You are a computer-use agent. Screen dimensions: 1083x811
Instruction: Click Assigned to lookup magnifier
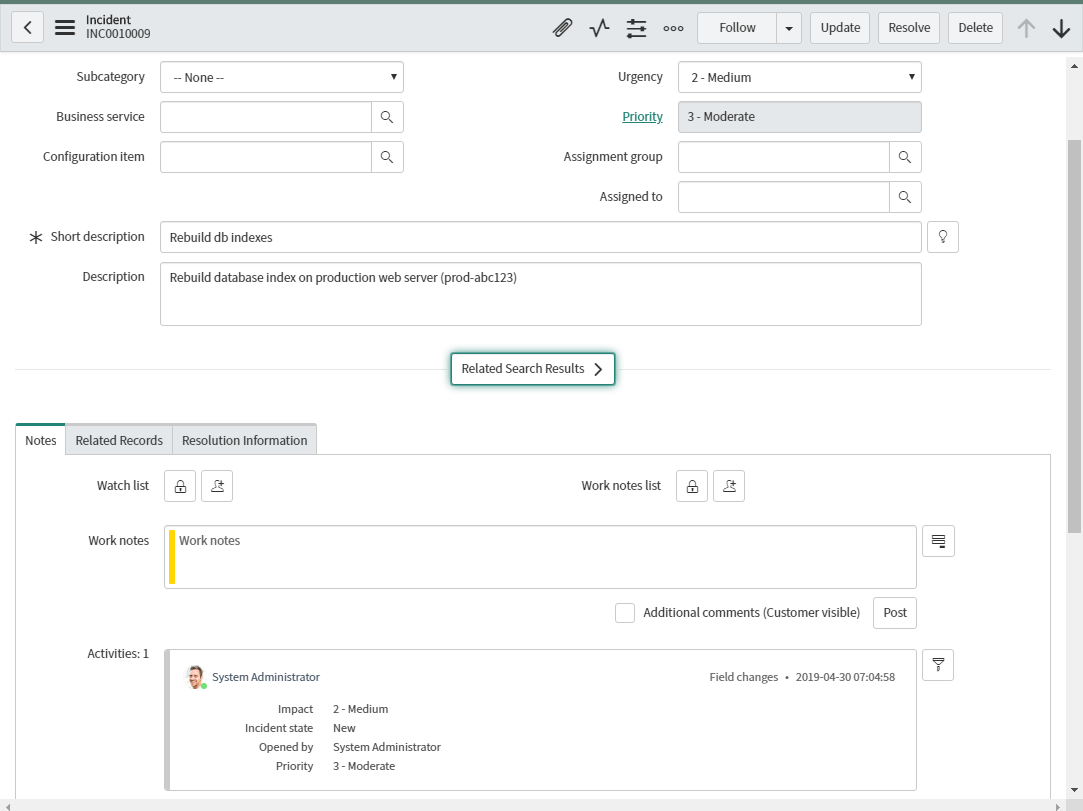coord(905,197)
